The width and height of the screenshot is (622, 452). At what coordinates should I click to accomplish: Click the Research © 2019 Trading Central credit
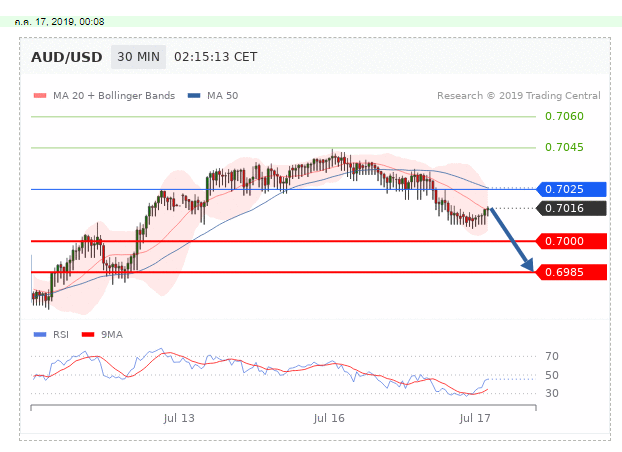pos(518,96)
